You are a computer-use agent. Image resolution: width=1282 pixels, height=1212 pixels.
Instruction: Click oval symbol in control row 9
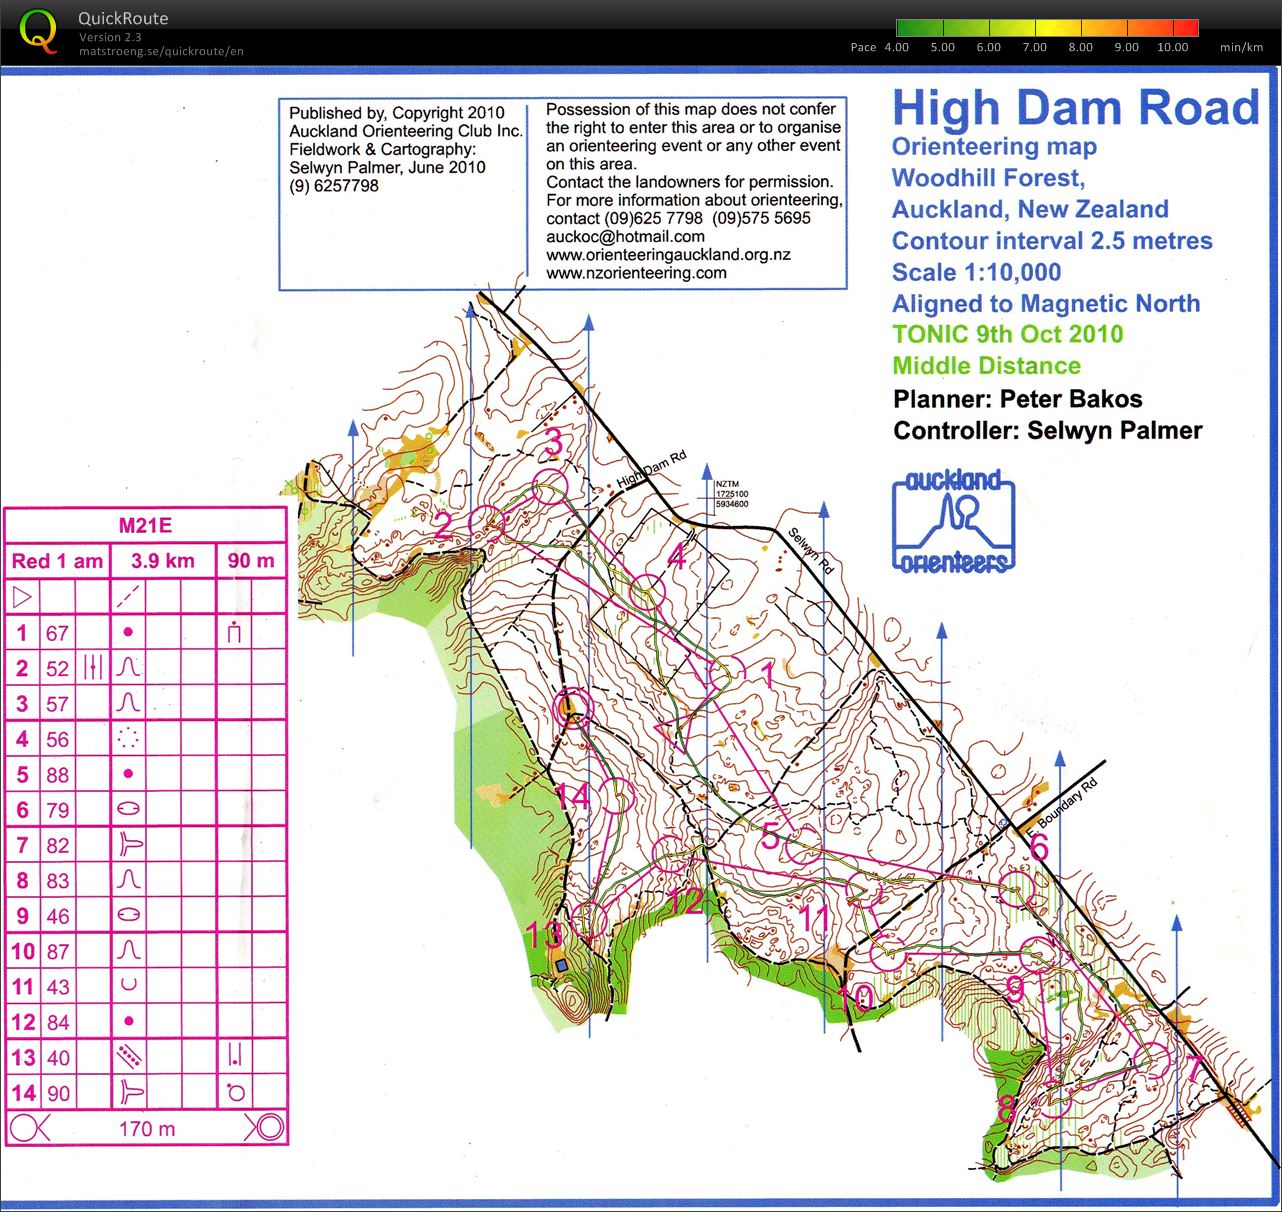tap(128, 915)
